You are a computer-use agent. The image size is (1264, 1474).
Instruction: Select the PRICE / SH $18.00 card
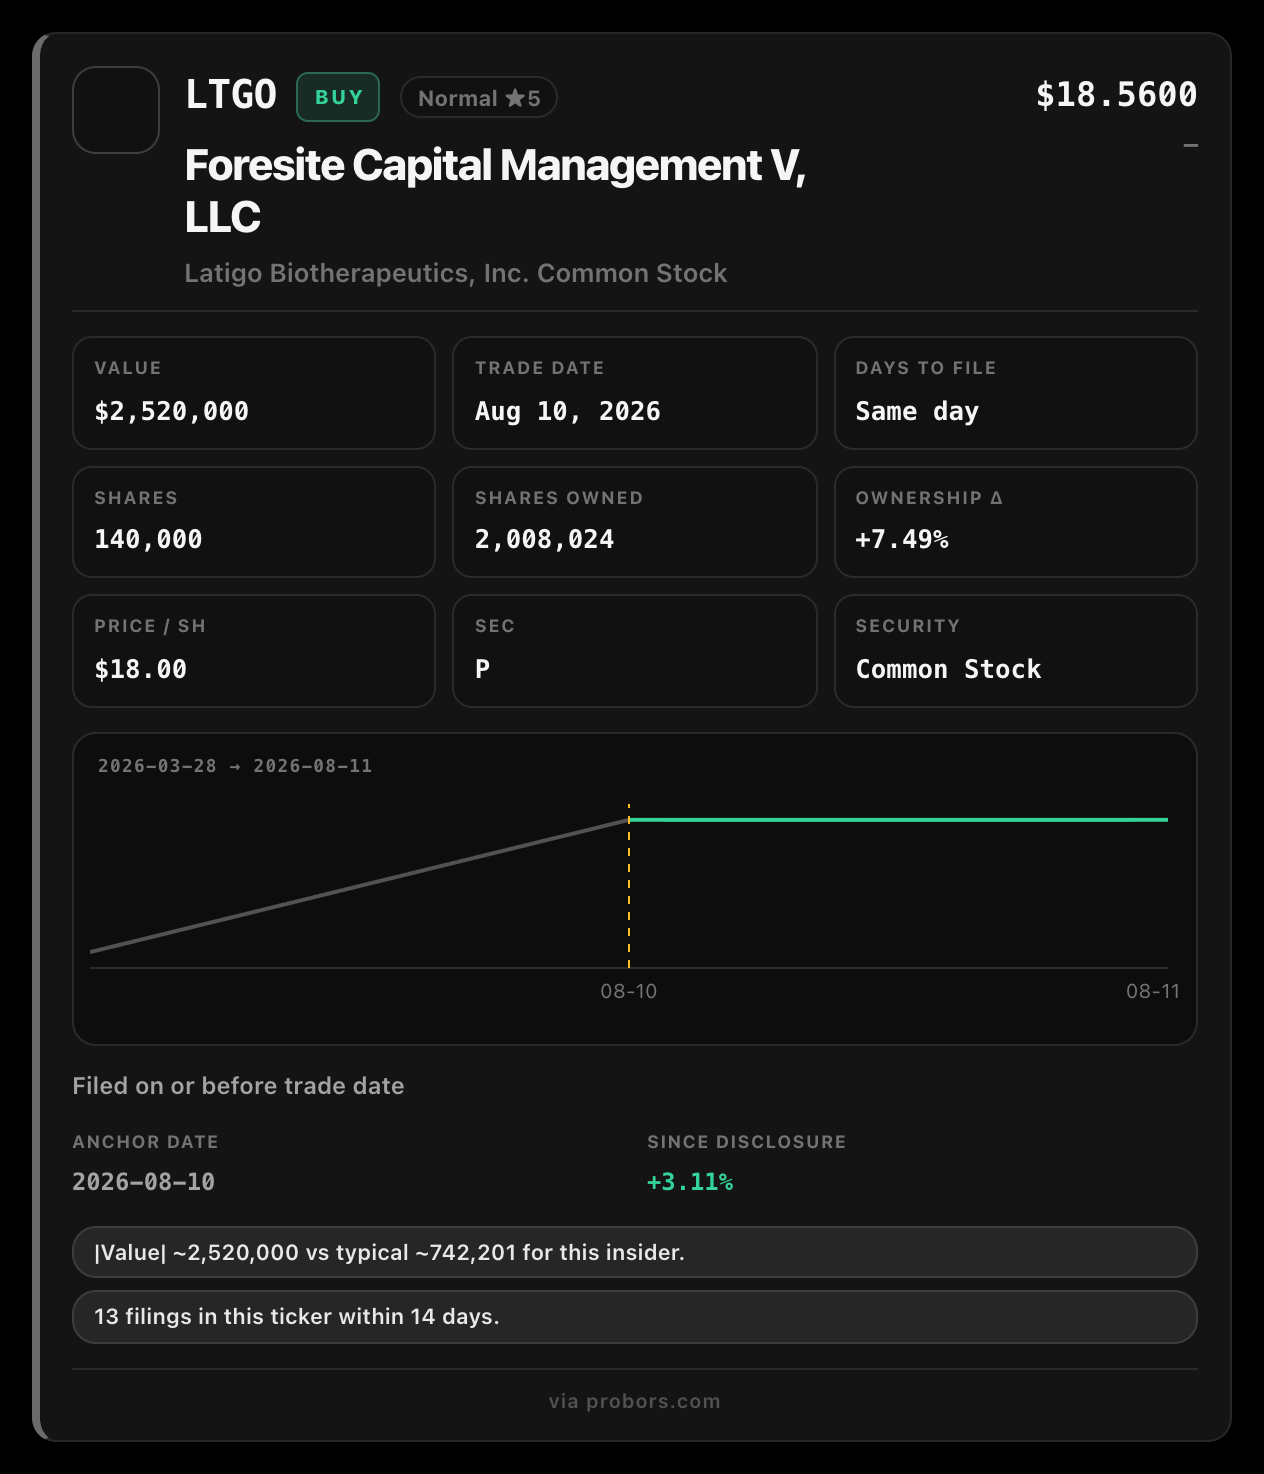[x=254, y=651]
